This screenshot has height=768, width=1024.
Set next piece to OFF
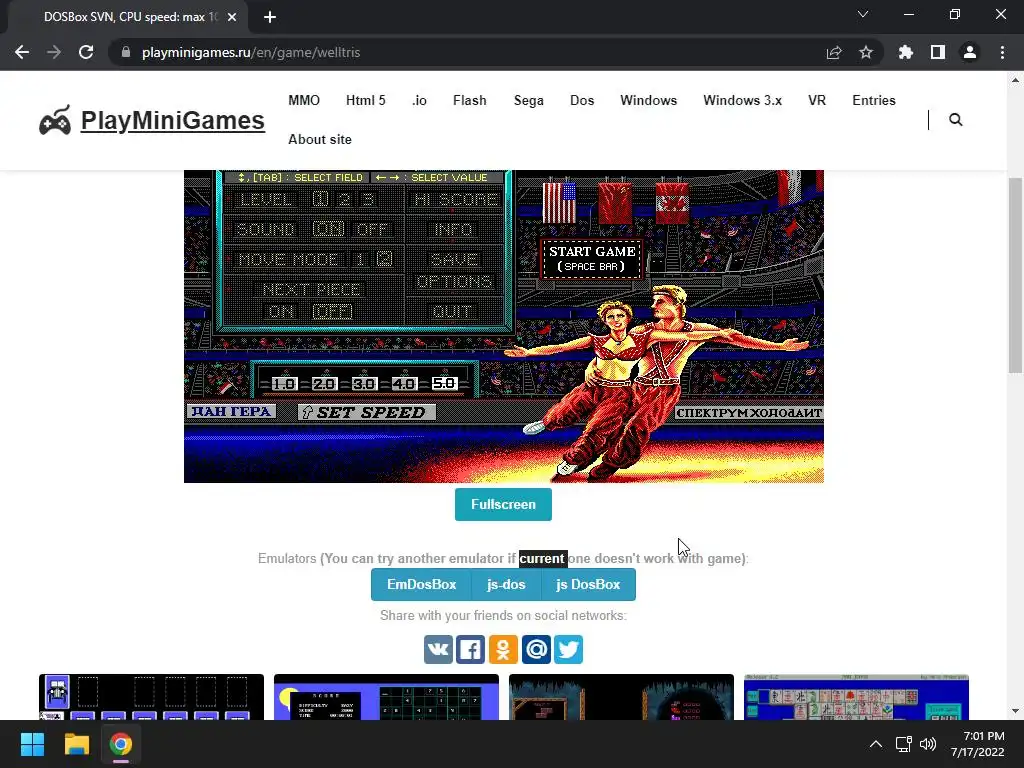332,312
